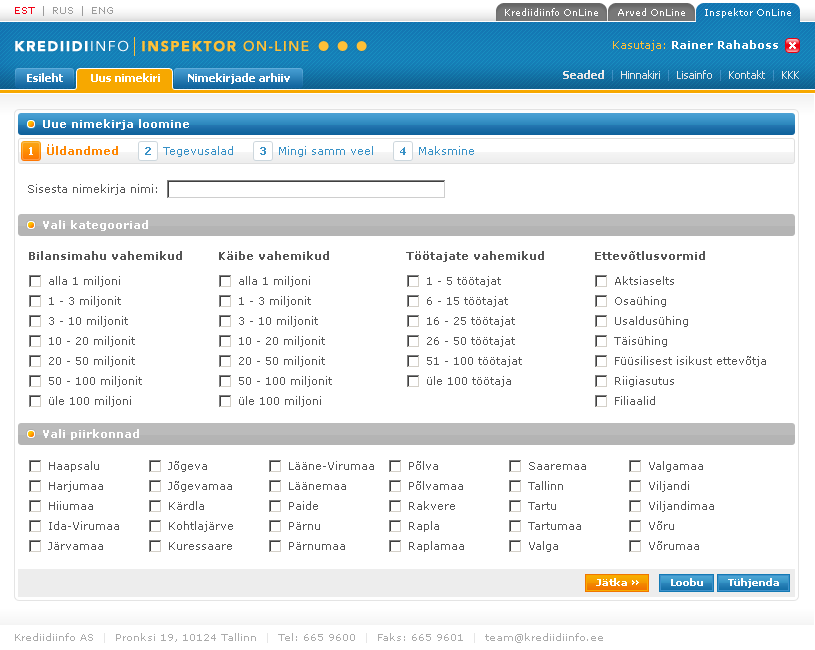
Task: Check Füüsilisest isikust ettevõtja
Action: (601, 361)
